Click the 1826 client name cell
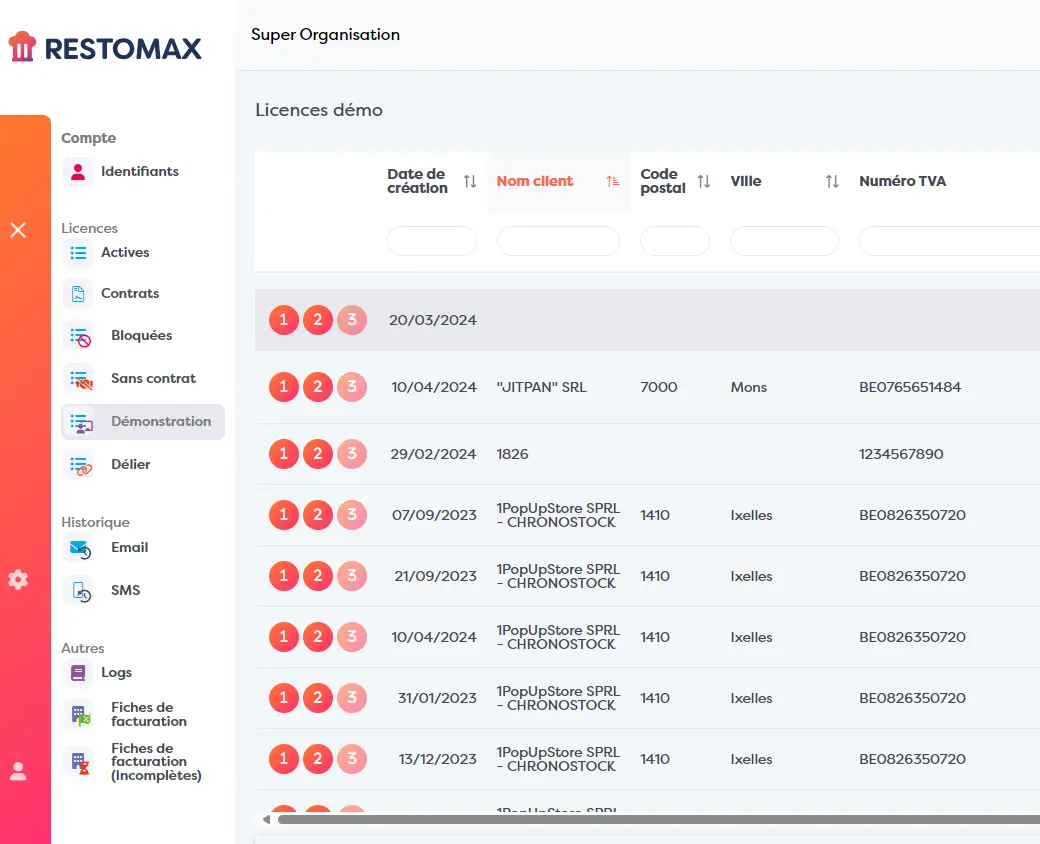 [513, 454]
